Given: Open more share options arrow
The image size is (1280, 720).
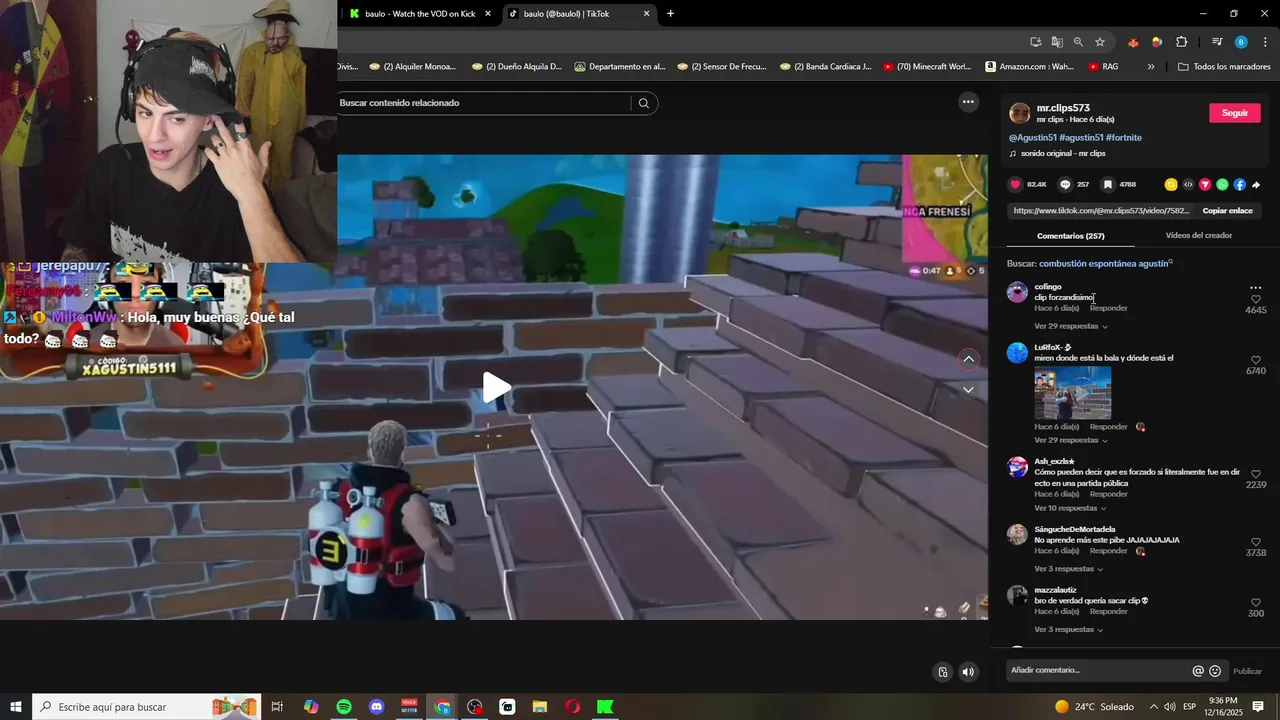Looking at the screenshot, I should pos(1256,184).
